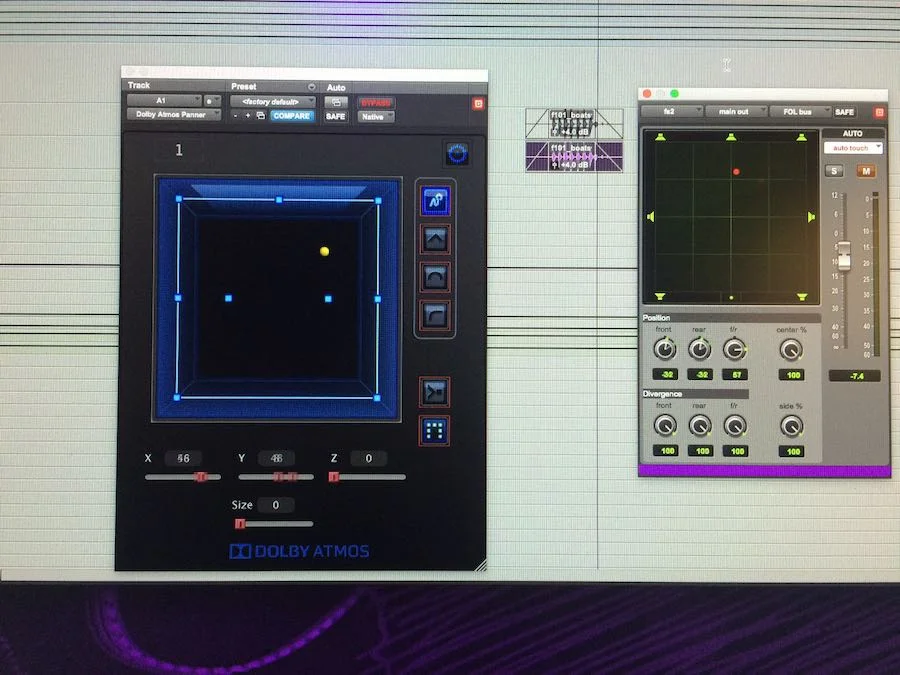Toggle the red BYPASS button
The image size is (900, 675).
376,102
